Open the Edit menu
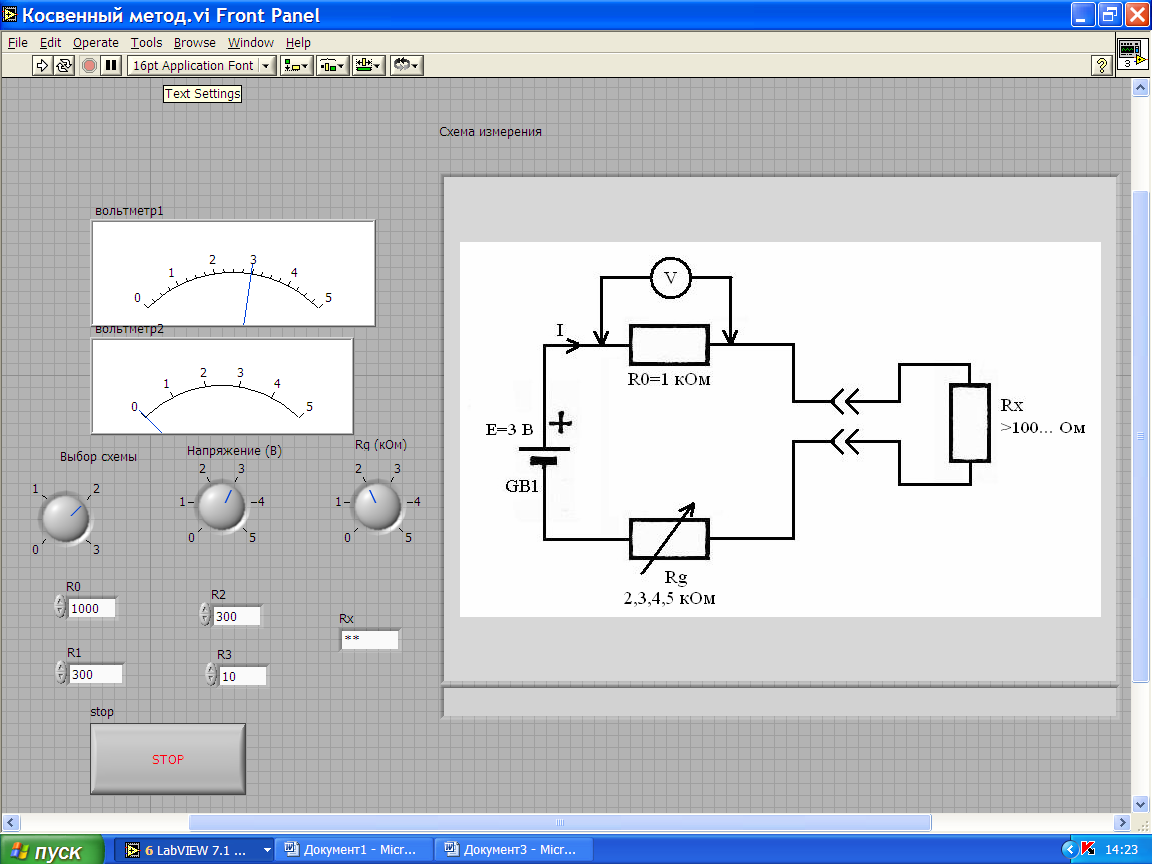Screen dimensions: 1152x864 coord(50,43)
